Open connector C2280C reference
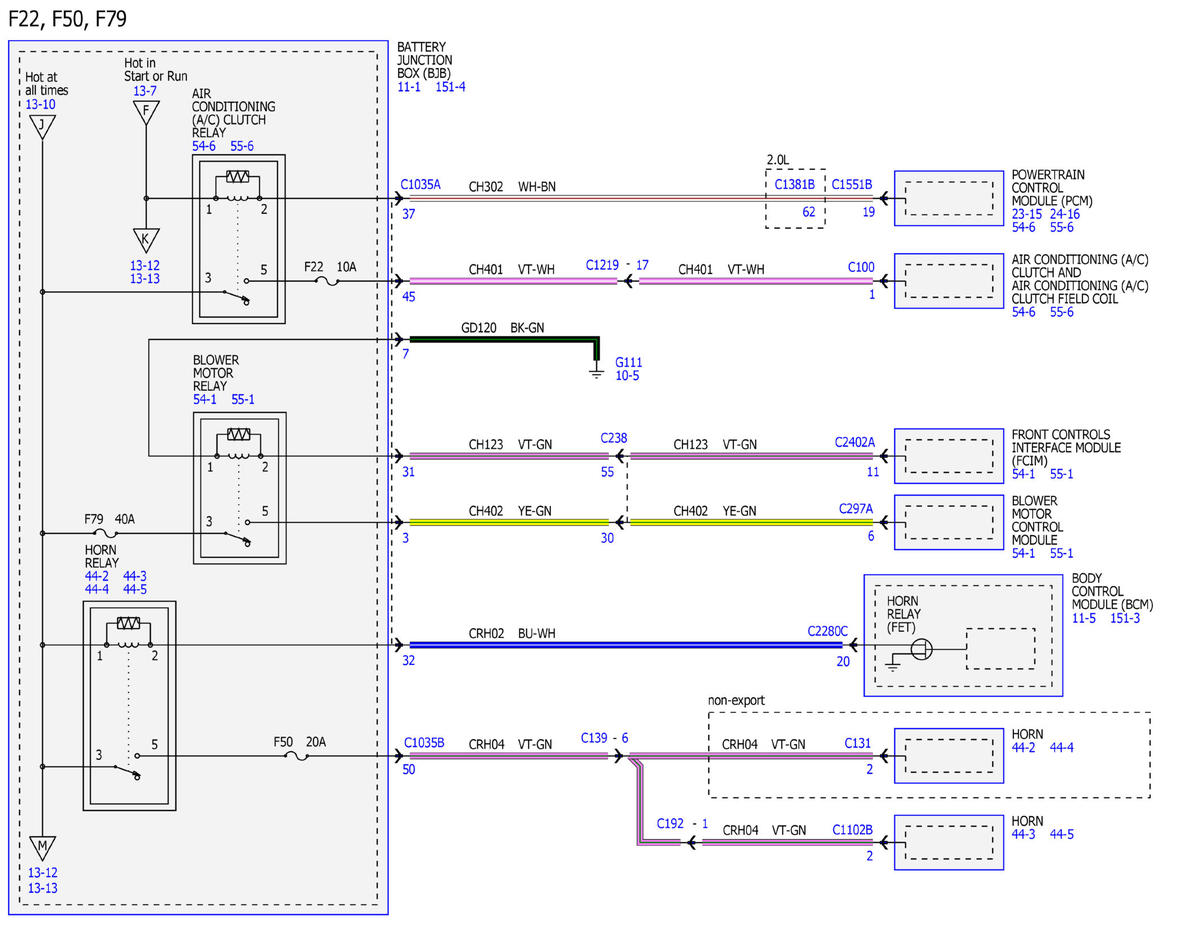The image size is (1200, 927). pyautogui.click(x=828, y=632)
